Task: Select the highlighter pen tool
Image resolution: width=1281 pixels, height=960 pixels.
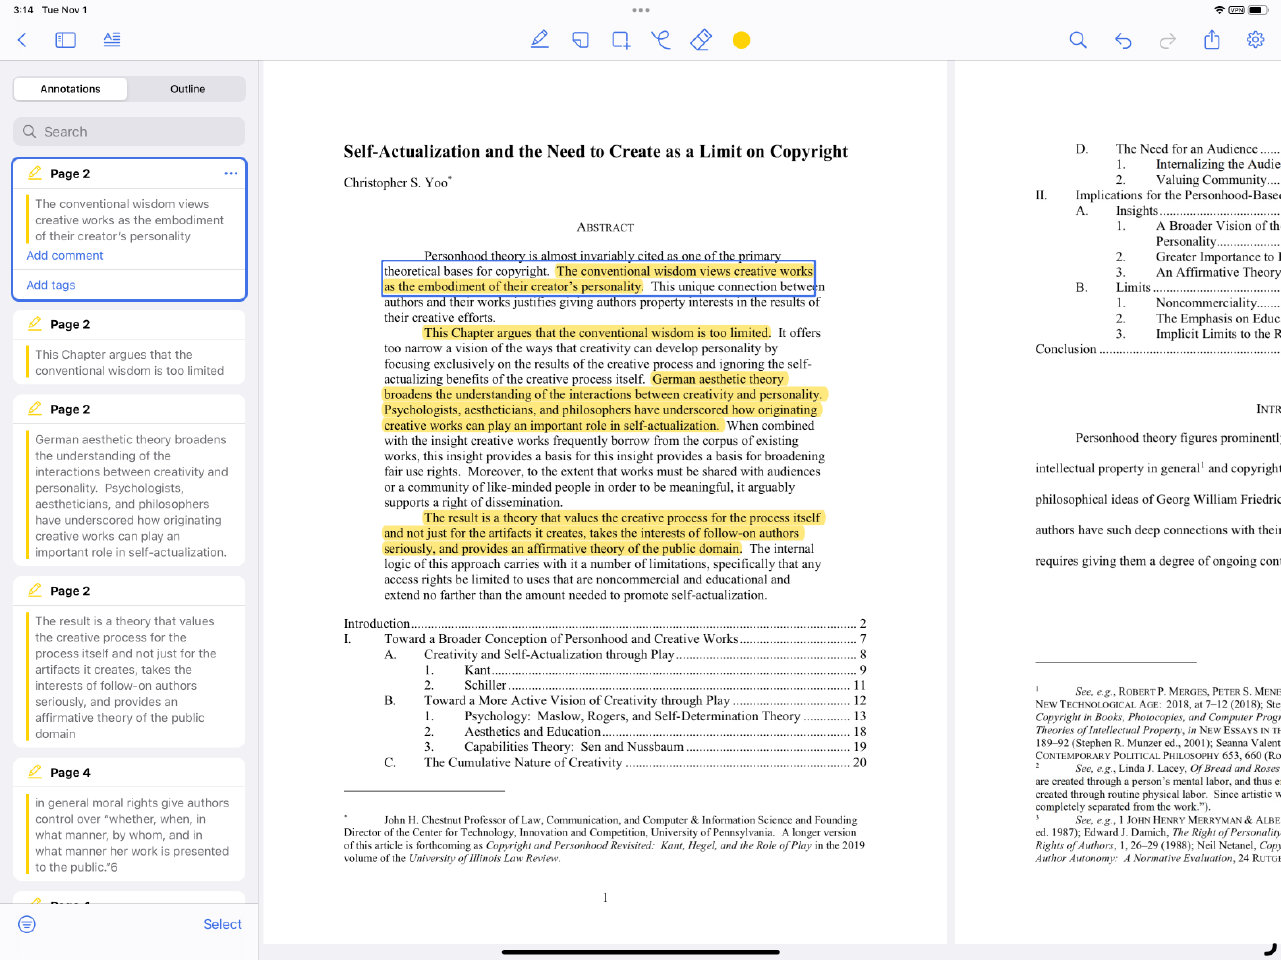Action: 540,40
